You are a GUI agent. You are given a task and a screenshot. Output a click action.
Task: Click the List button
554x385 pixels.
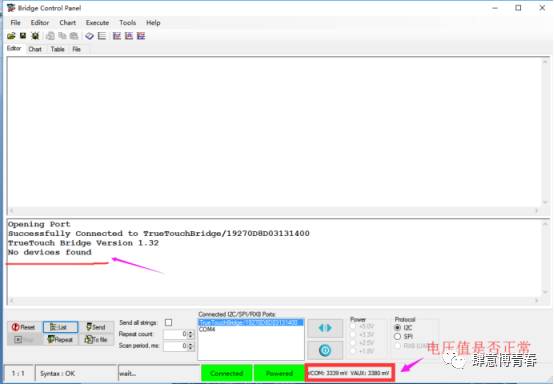tap(60, 327)
